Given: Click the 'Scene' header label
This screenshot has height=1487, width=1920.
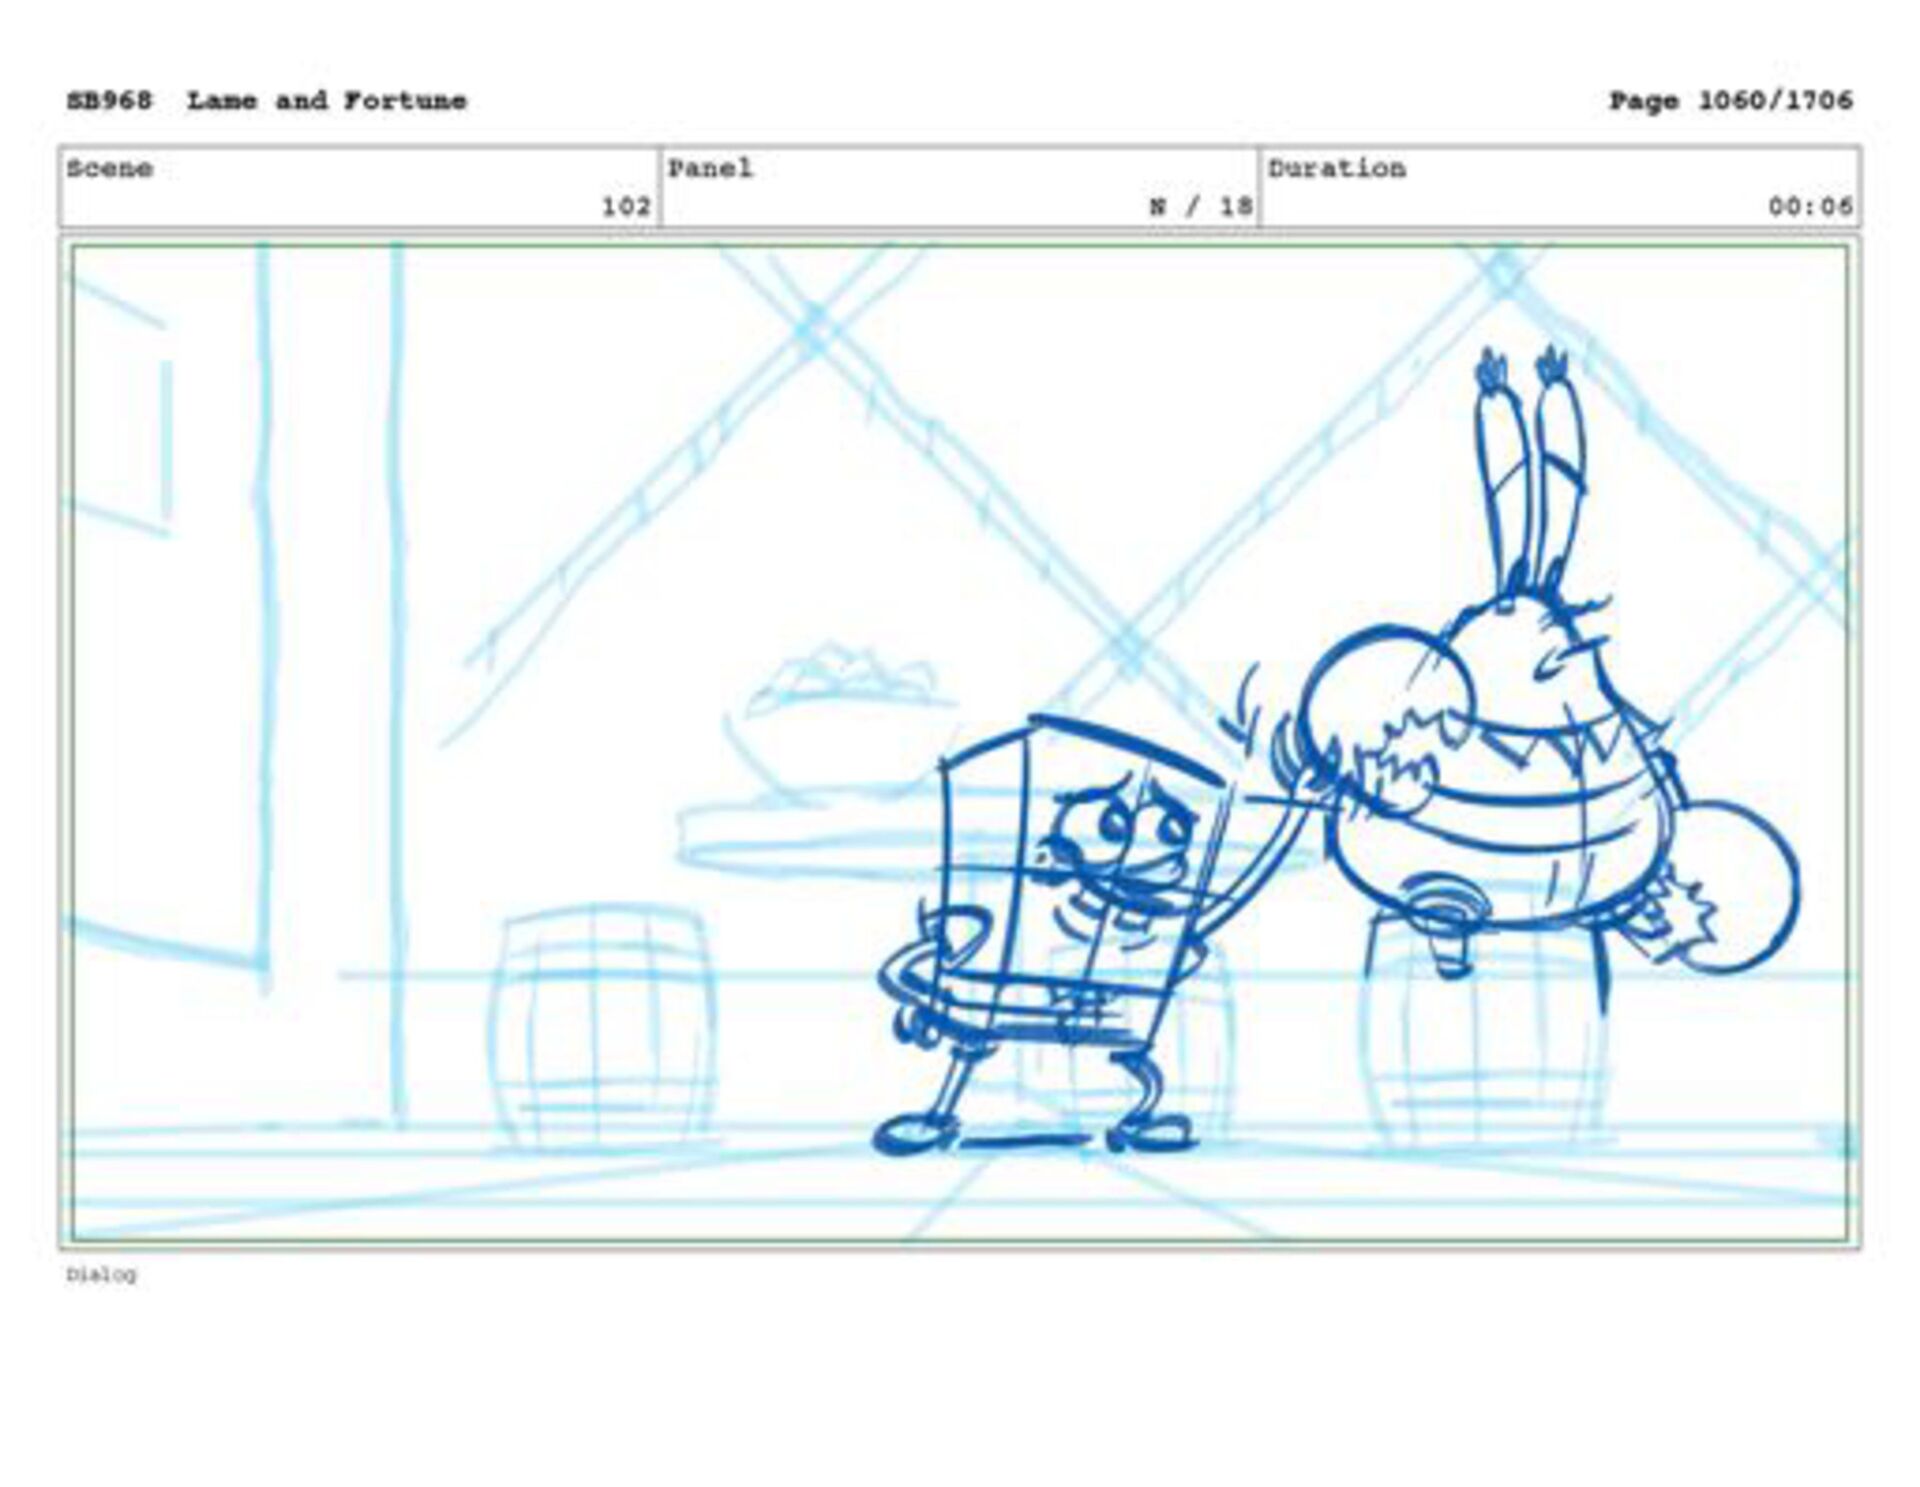Looking at the screenshot, I should [x=110, y=168].
